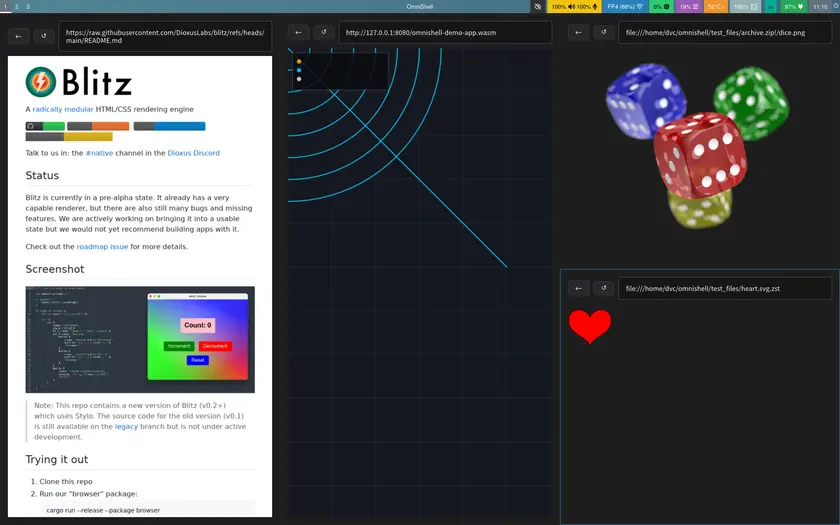The width and height of the screenshot is (840, 525).
Task: Click the 'Status' heading
Action: click(42, 176)
